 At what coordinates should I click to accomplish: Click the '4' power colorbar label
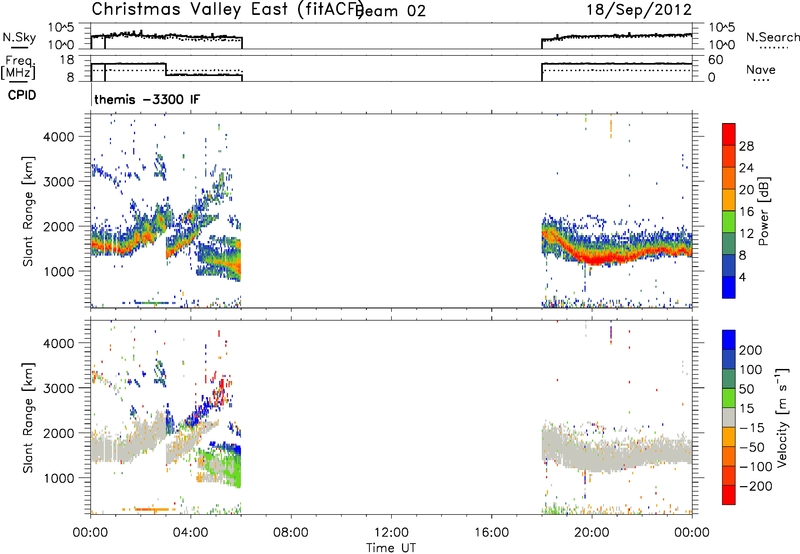pos(742,277)
